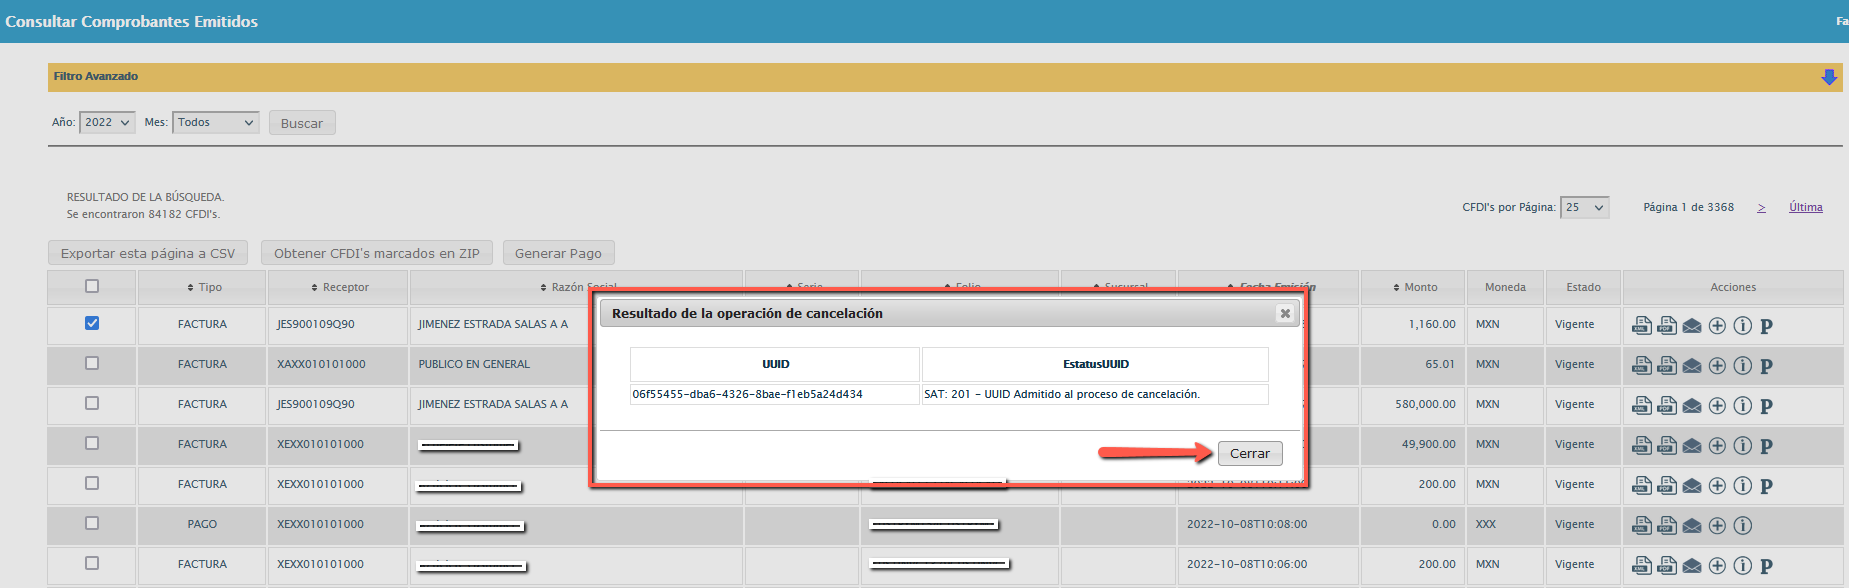Image resolution: width=1849 pixels, height=588 pixels.
Task: Open info icon on the PAGO row
Action: (1742, 525)
